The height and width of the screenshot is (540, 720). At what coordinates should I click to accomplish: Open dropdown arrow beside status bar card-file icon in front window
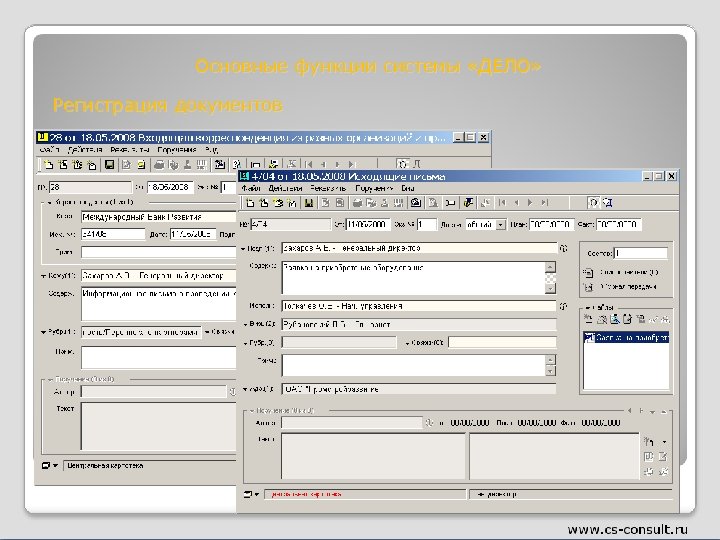pos(257,495)
